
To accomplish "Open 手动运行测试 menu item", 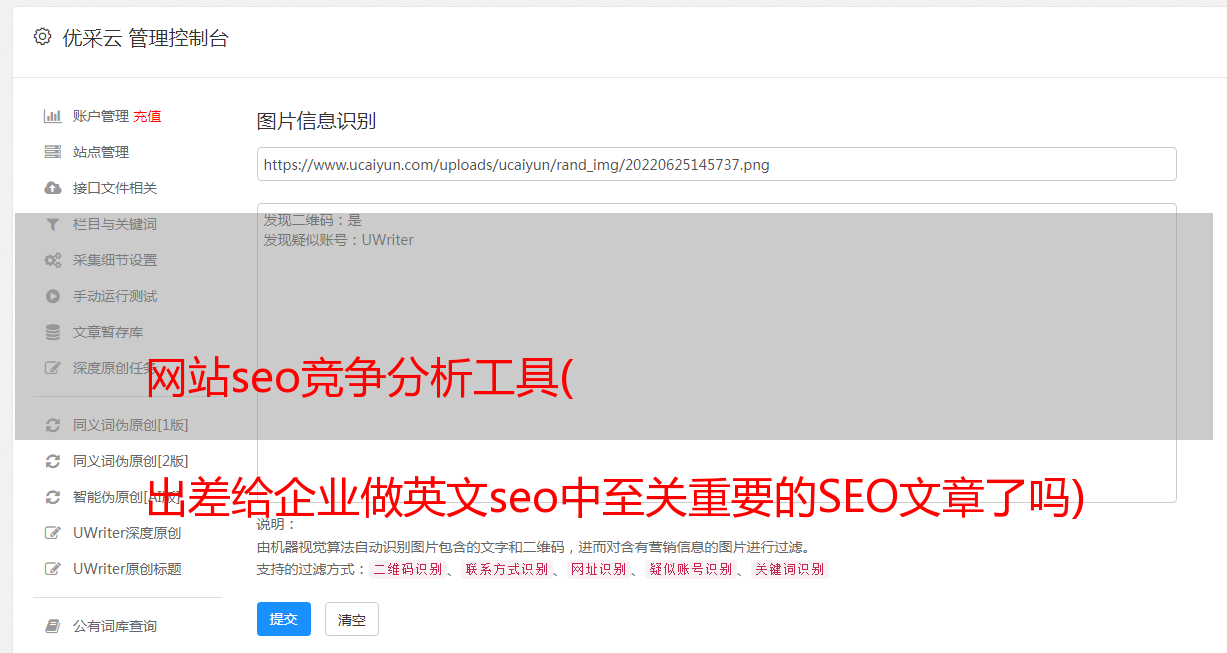I will 115,296.
